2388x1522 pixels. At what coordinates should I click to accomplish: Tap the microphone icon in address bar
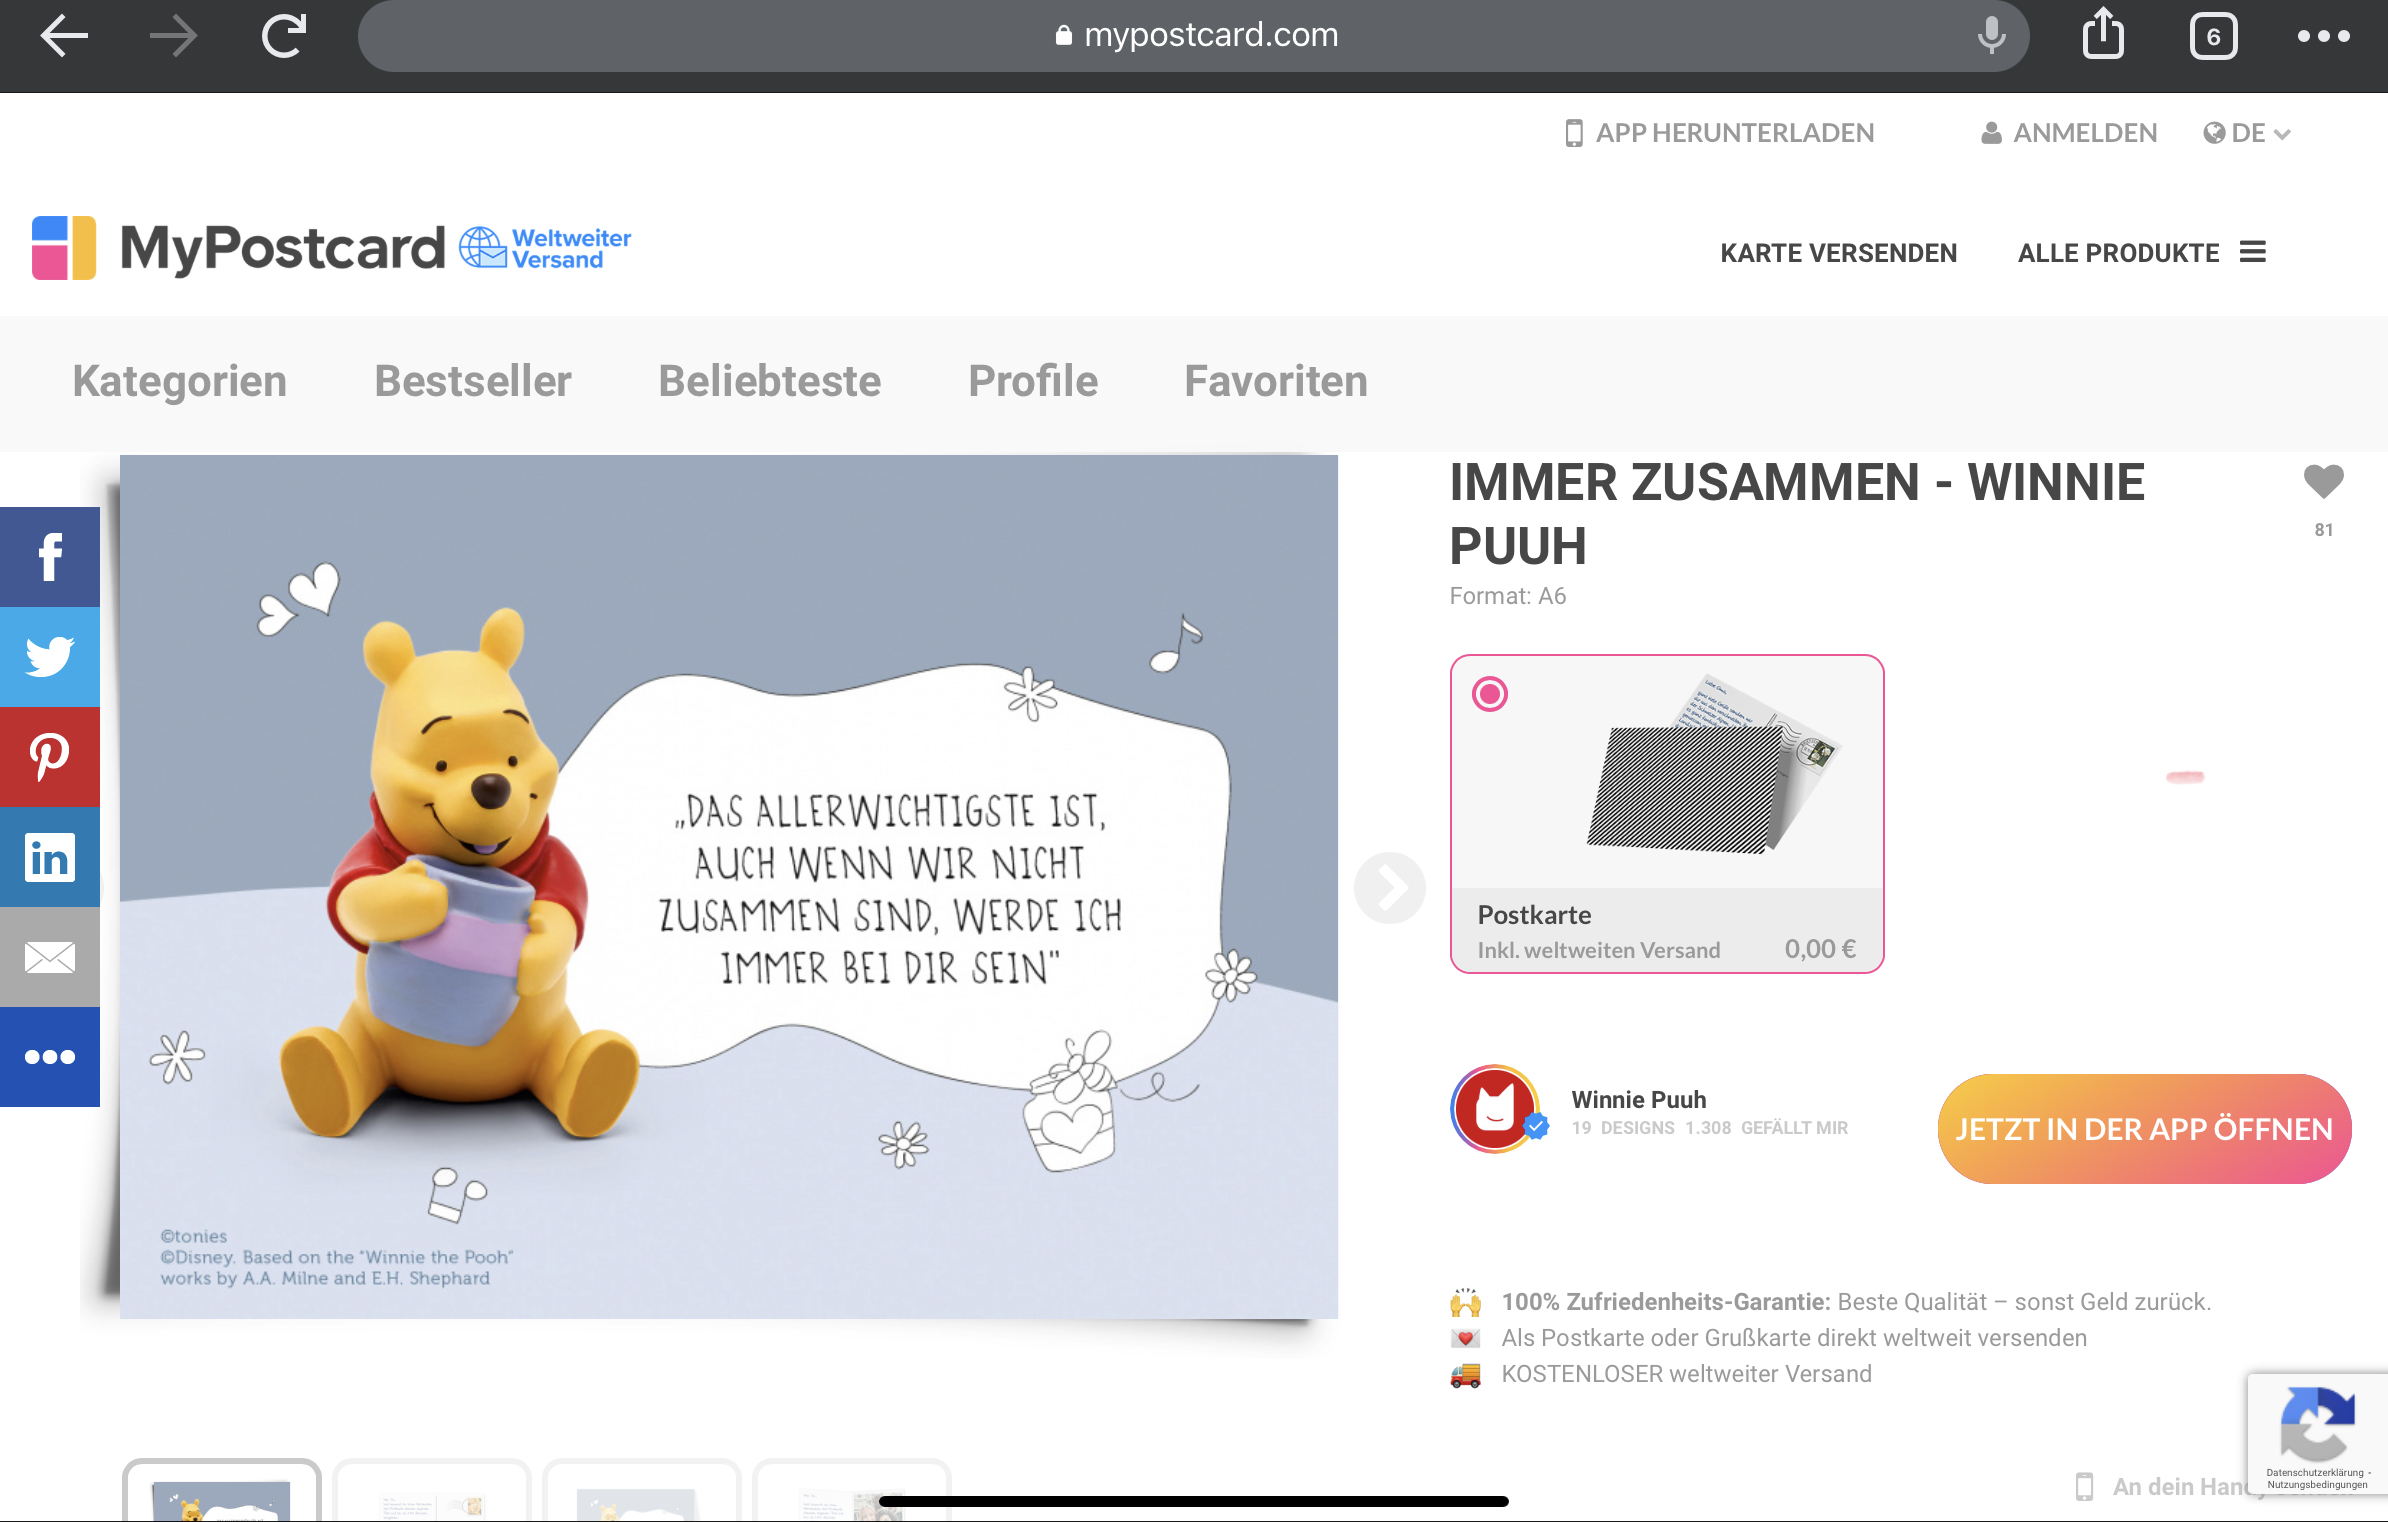click(x=1991, y=36)
